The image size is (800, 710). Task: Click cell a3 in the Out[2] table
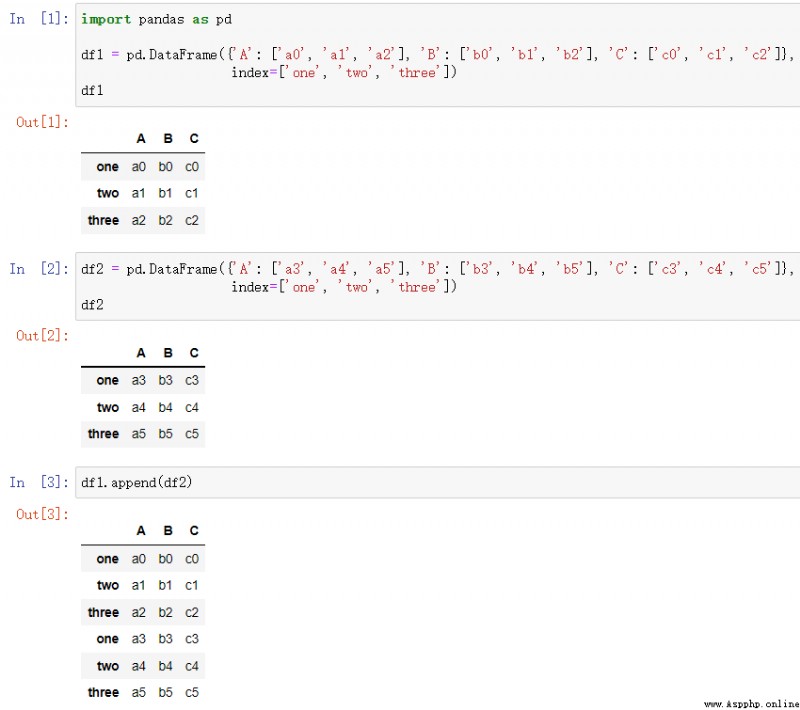139,381
